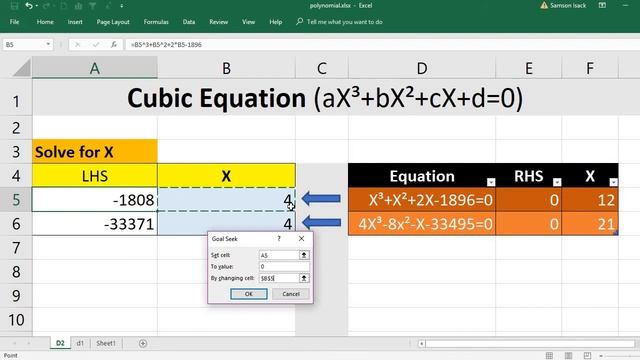Open the Equation column filter dropdown

[x=491, y=182]
